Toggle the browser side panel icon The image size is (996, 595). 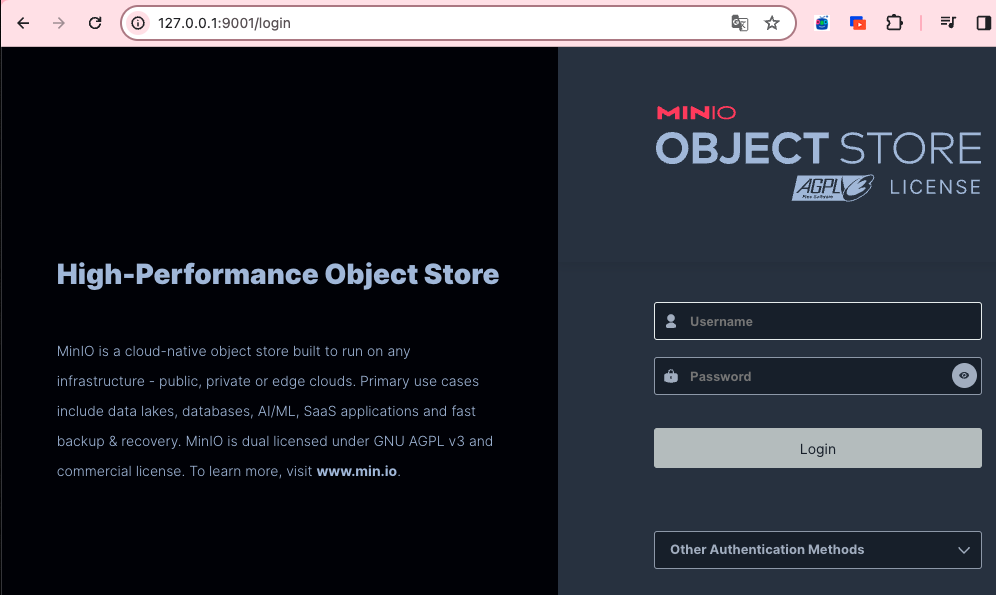tap(983, 23)
